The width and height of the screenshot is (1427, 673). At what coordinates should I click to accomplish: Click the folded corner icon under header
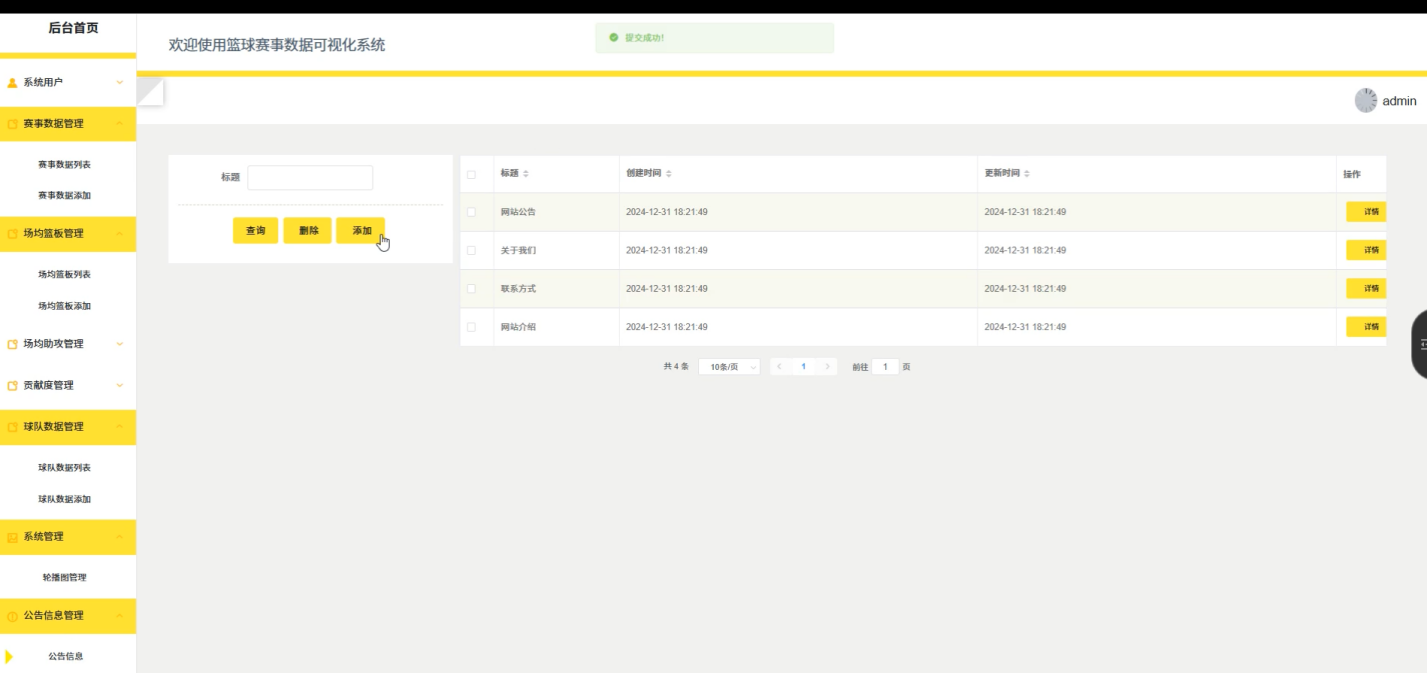click(150, 92)
